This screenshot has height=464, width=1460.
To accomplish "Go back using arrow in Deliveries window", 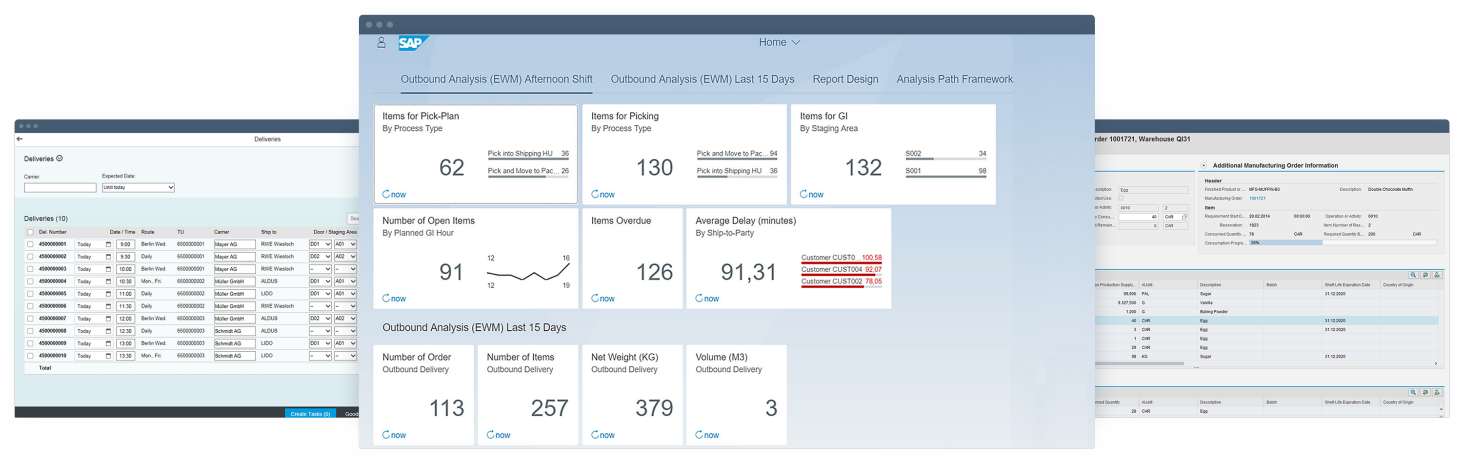I will pos(20,139).
